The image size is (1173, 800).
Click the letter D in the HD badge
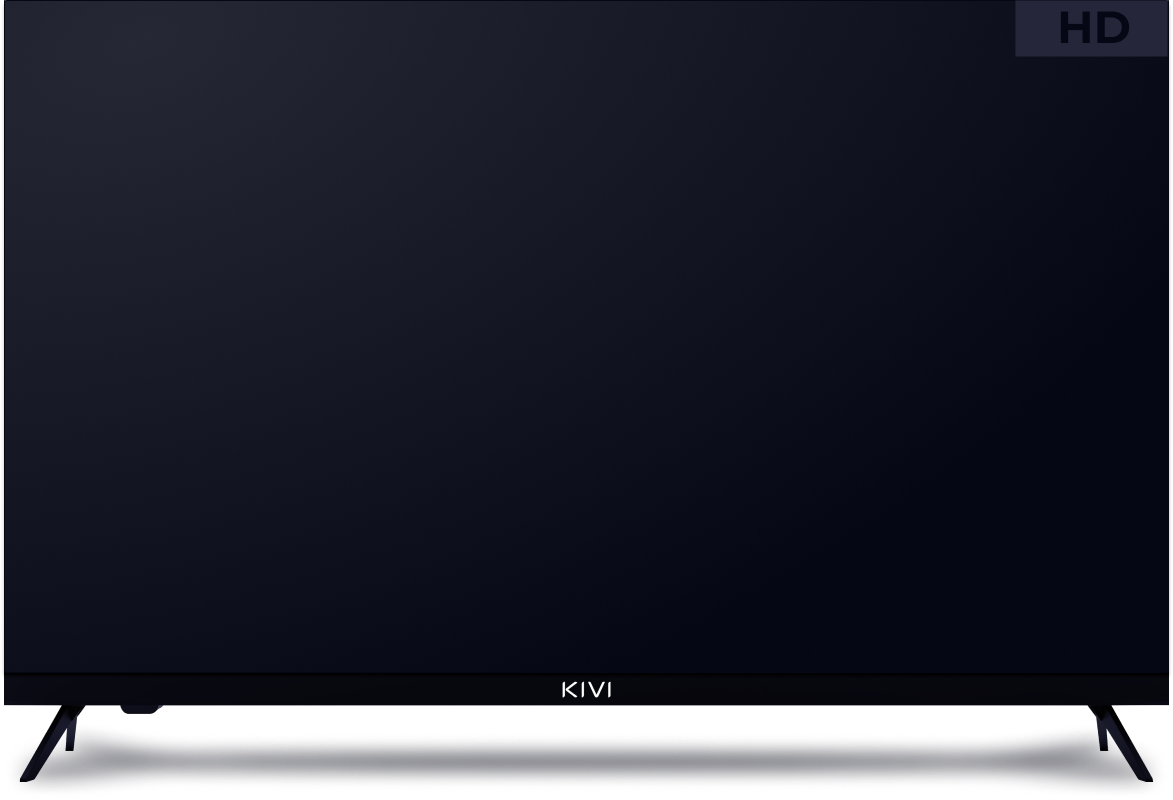point(1112,29)
